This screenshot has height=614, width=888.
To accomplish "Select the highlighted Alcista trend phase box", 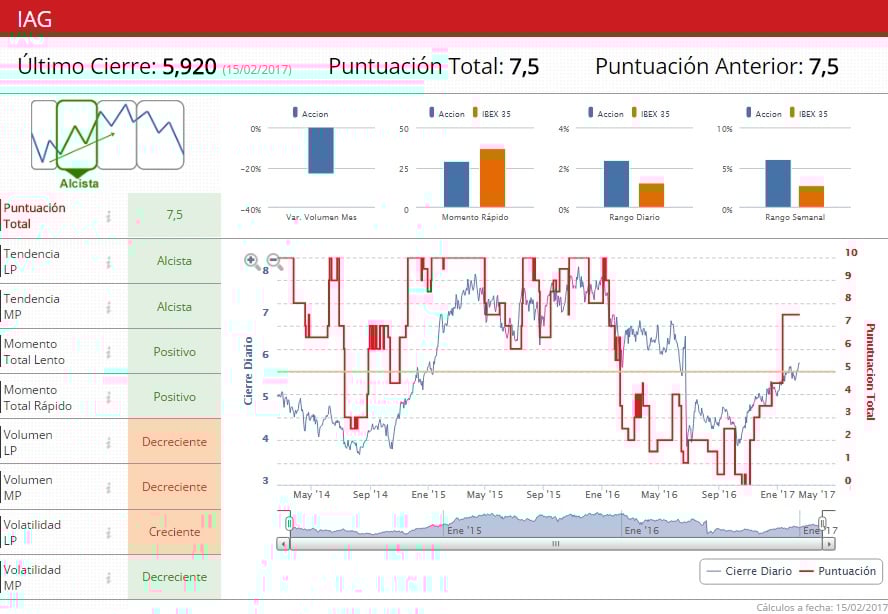I will (x=77, y=135).
